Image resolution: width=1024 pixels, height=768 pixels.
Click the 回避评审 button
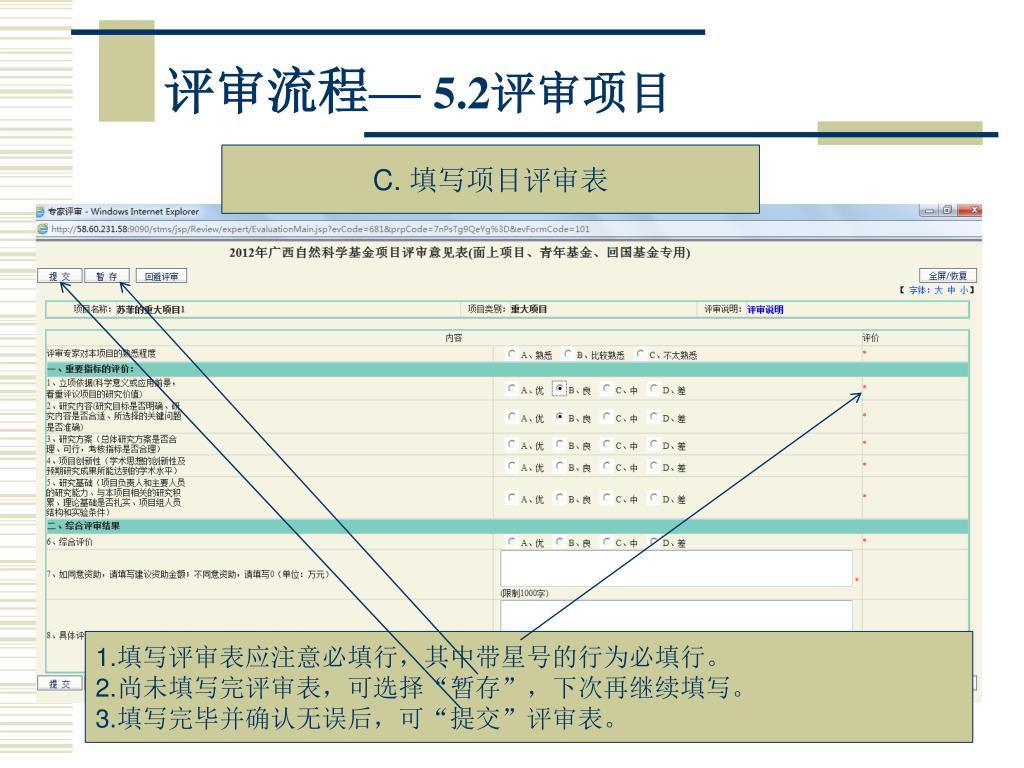[x=161, y=276]
